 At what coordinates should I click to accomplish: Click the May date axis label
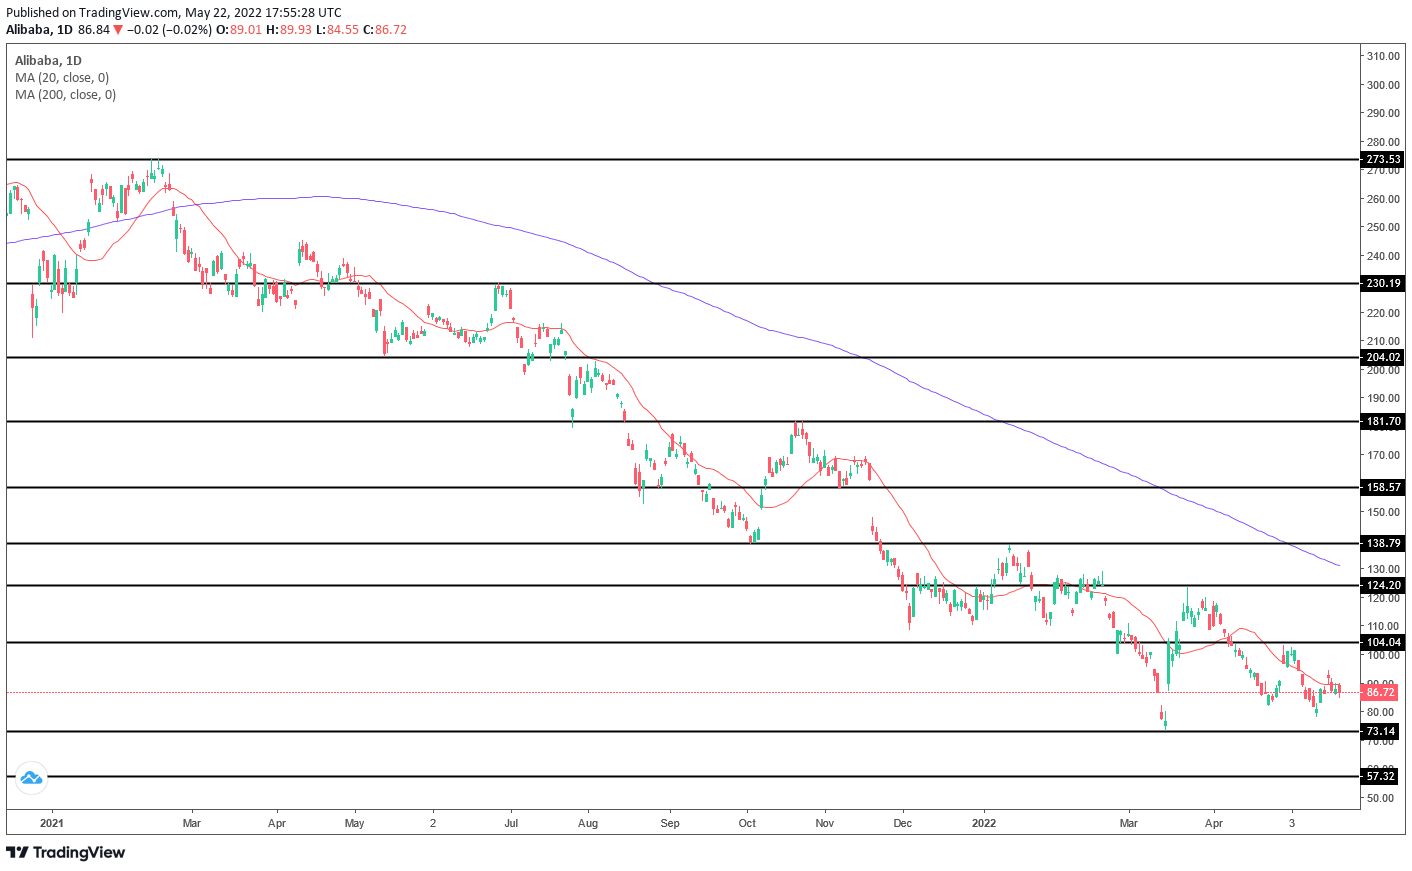[x=354, y=823]
